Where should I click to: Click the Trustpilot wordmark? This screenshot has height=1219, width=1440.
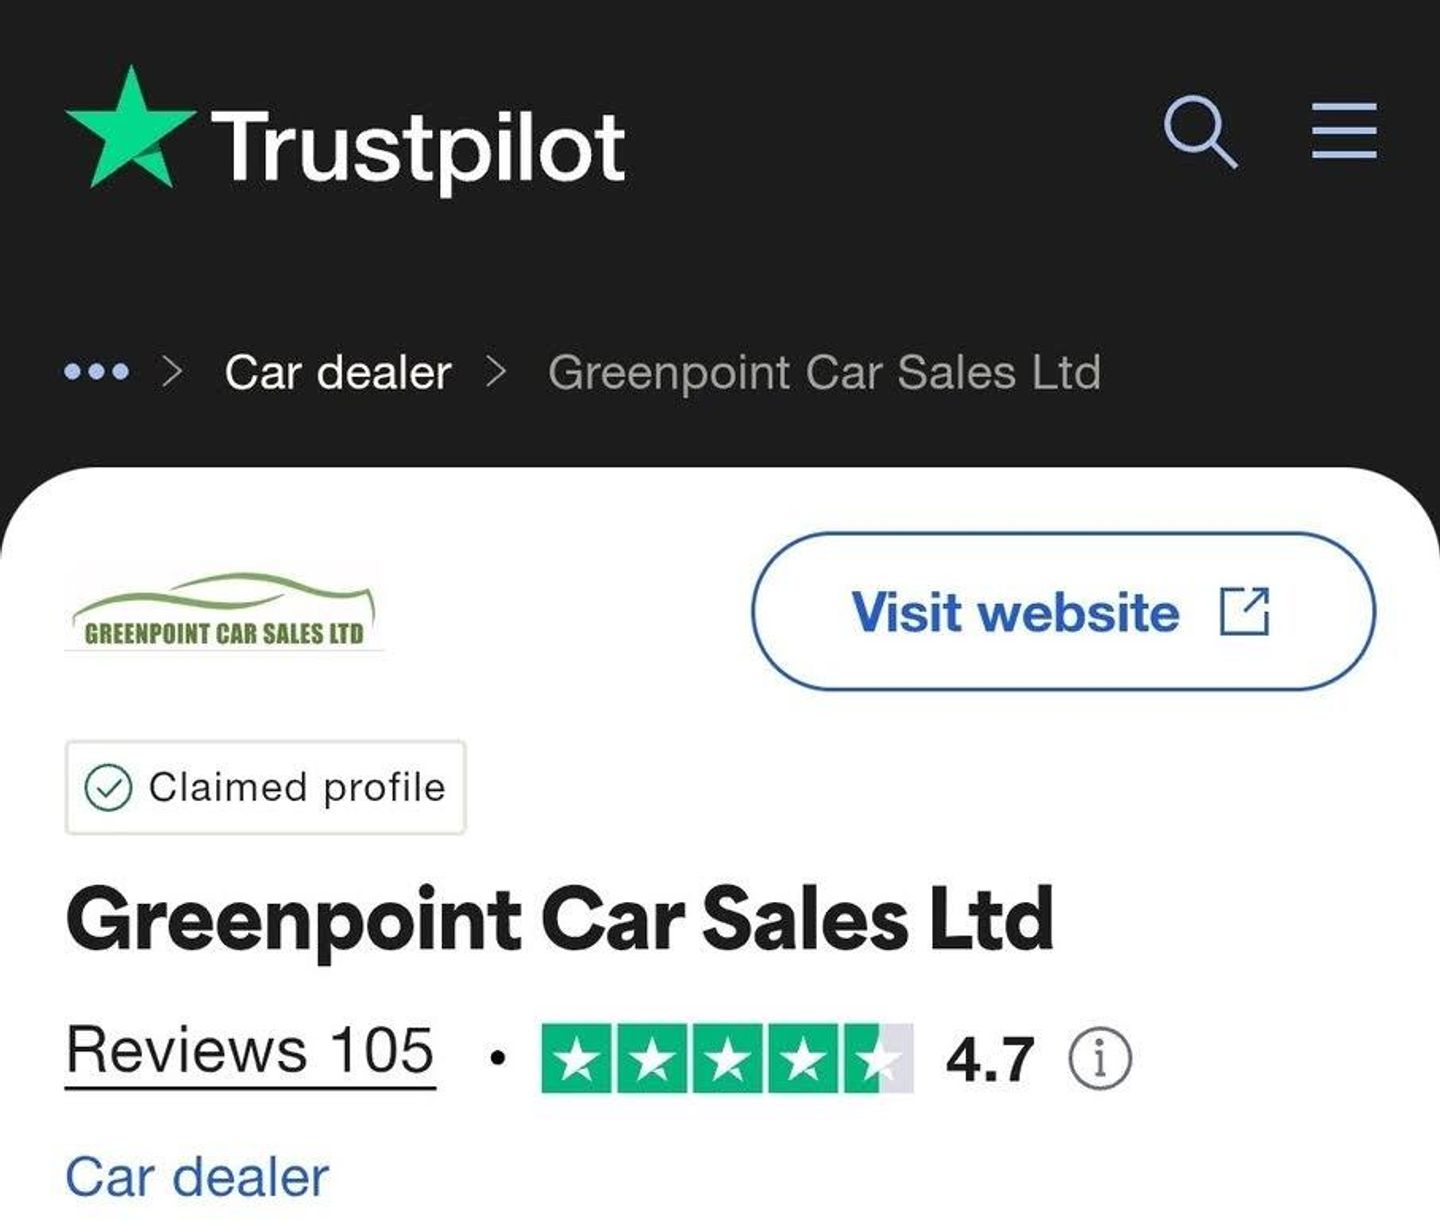[418, 148]
